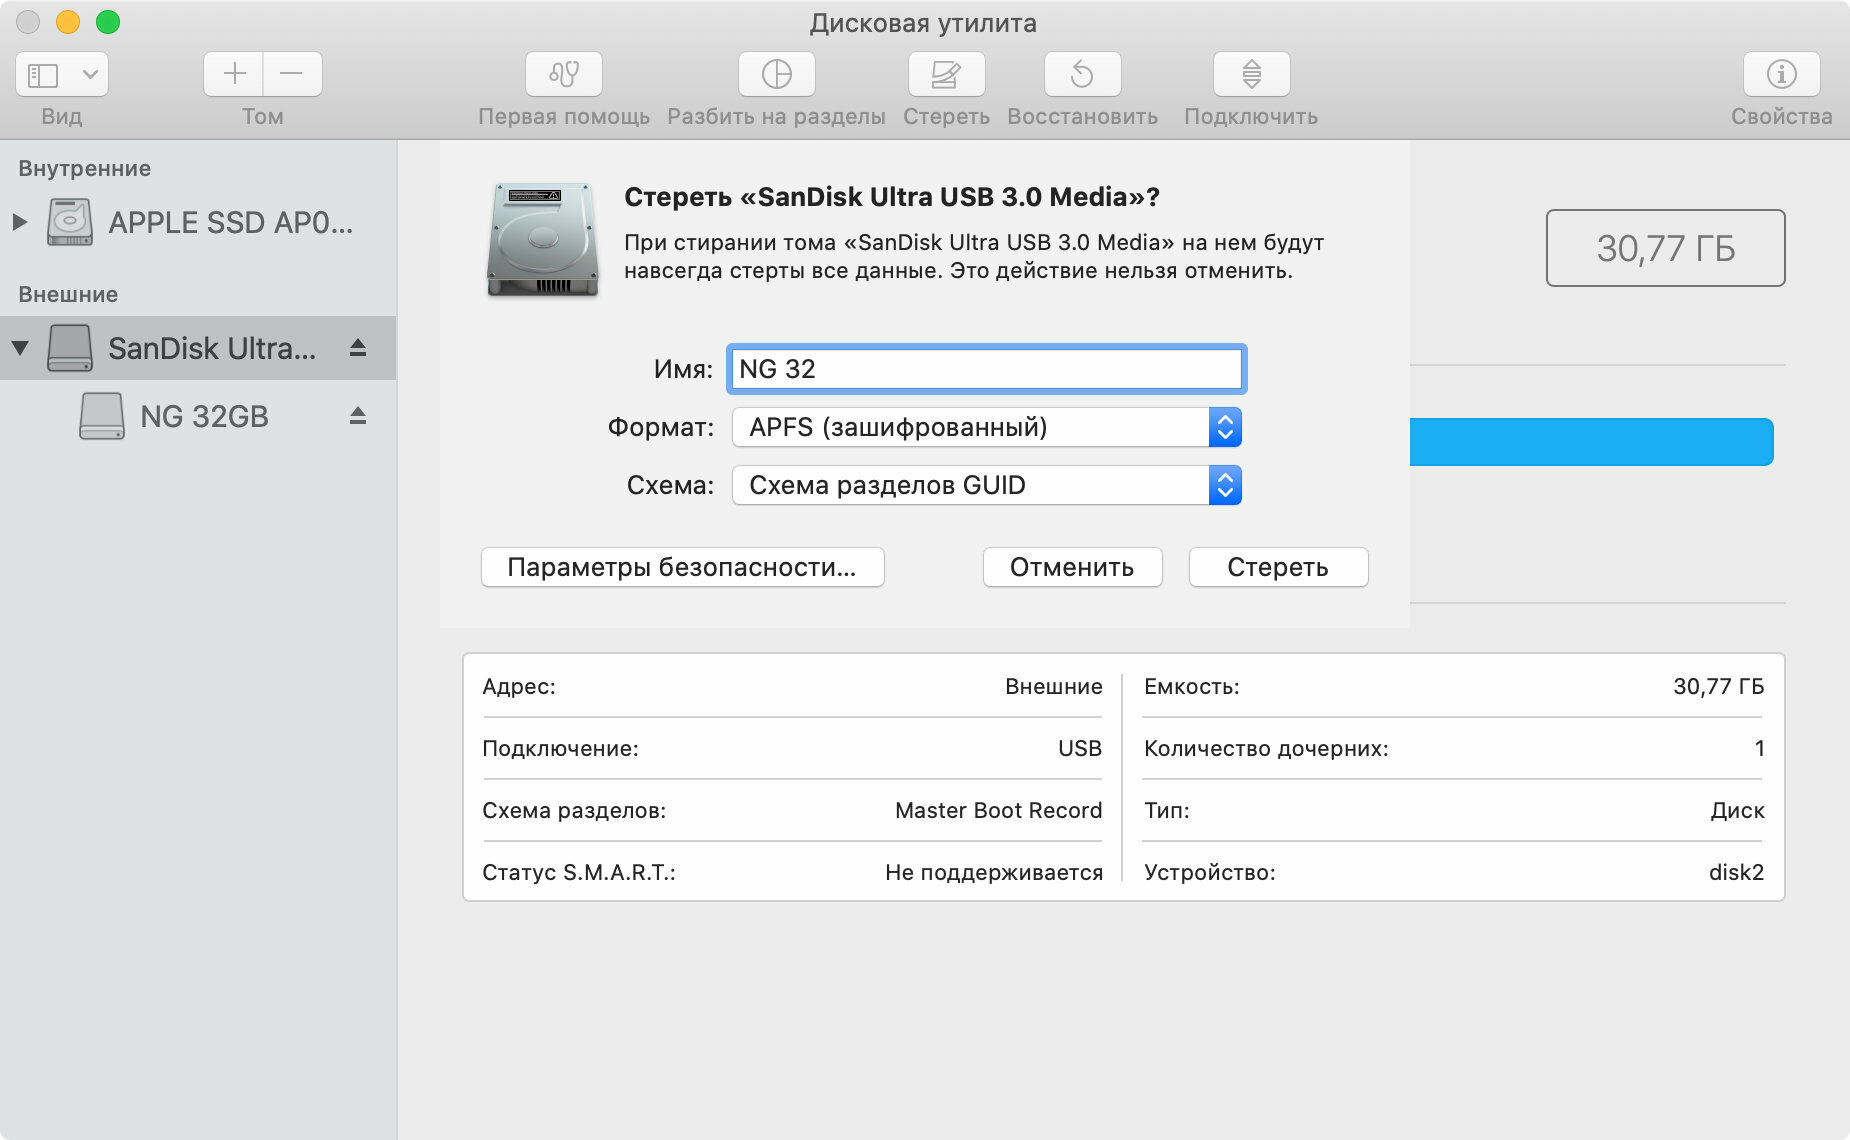The width and height of the screenshot is (1850, 1140).
Task: Click the Количество дочерних label
Action: point(1266,748)
